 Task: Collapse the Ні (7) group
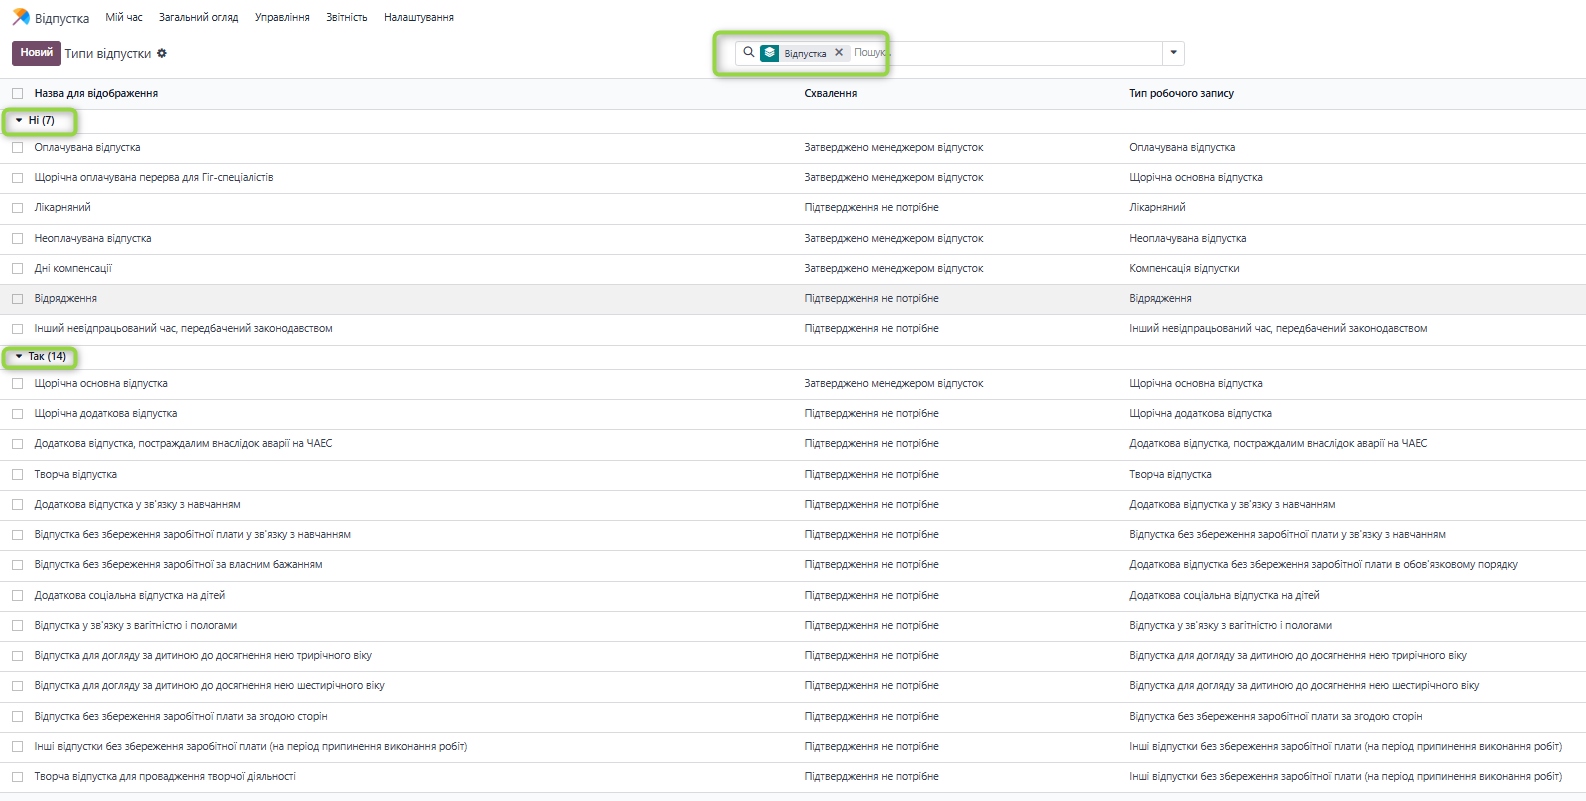[x=35, y=120]
